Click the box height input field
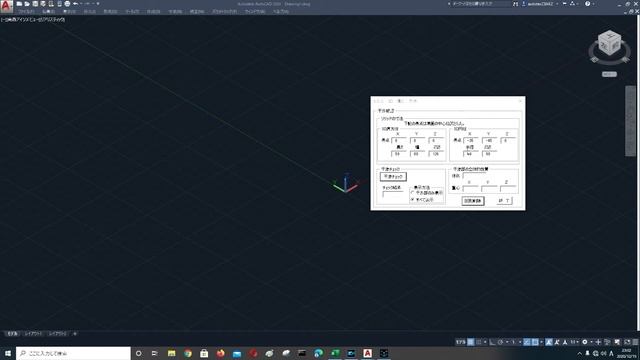This screenshot has height=360, width=640. pyautogui.click(x=436, y=154)
